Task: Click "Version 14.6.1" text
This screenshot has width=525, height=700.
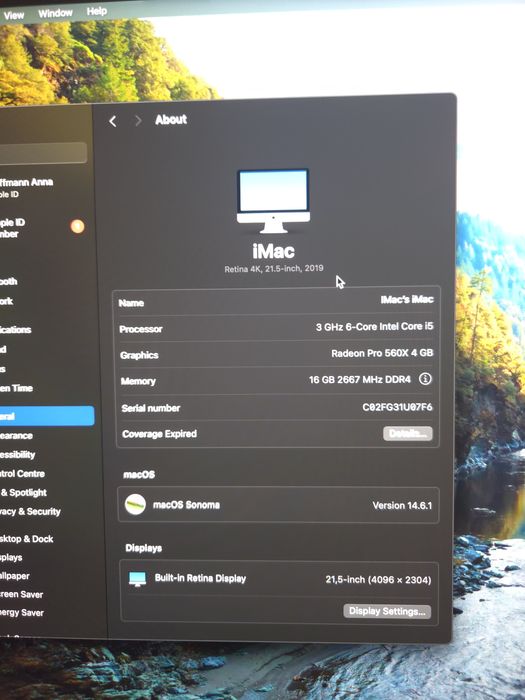Action: (402, 505)
